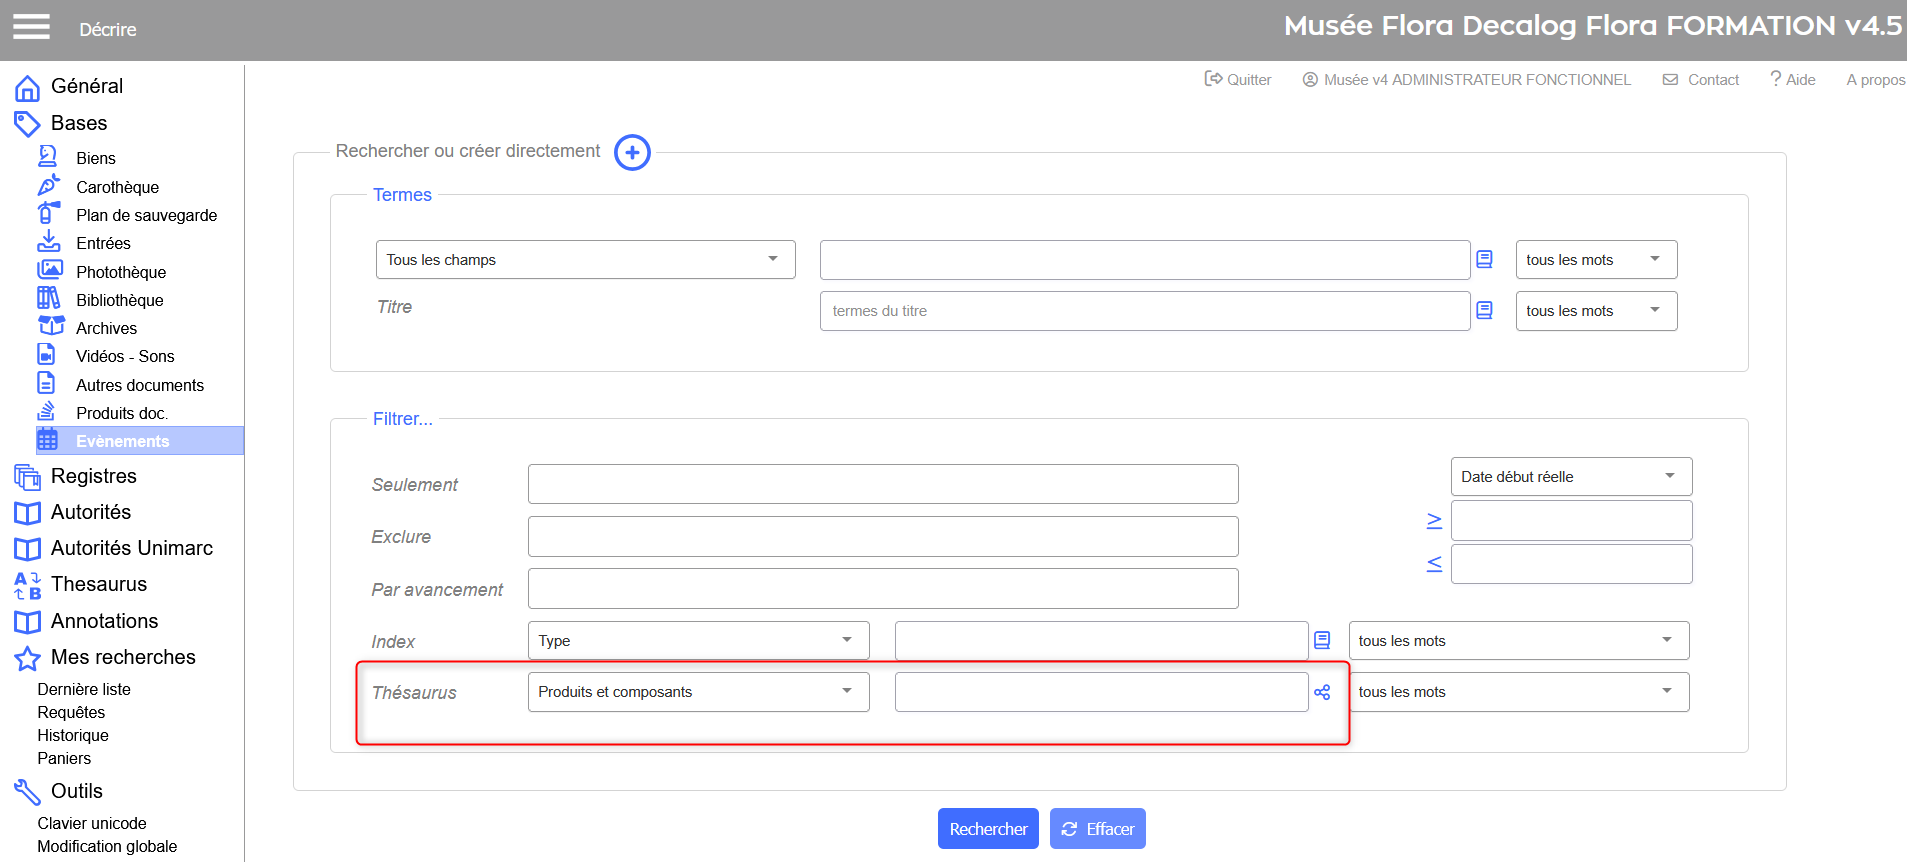Open index list icon beside Tous les champs field
1907x862 pixels.
click(x=1484, y=260)
